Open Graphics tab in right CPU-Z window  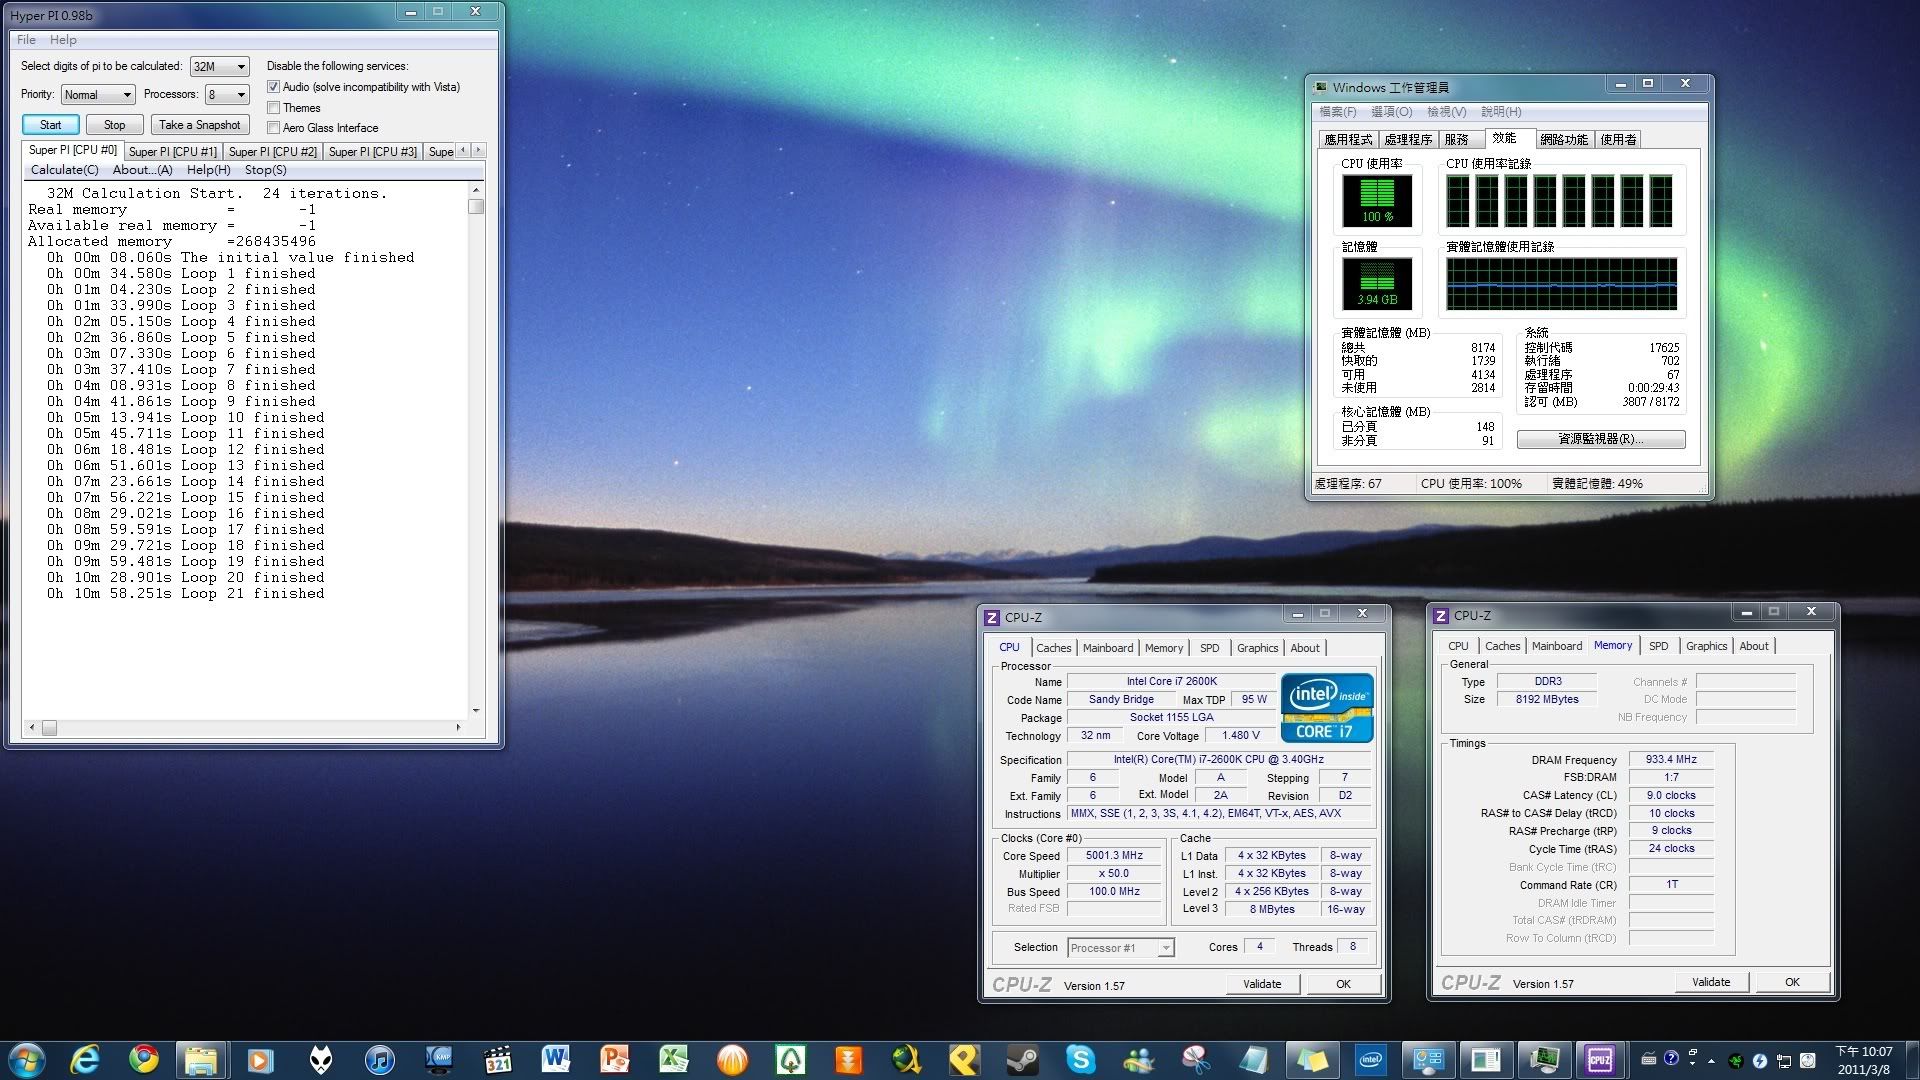point(1706,646)
